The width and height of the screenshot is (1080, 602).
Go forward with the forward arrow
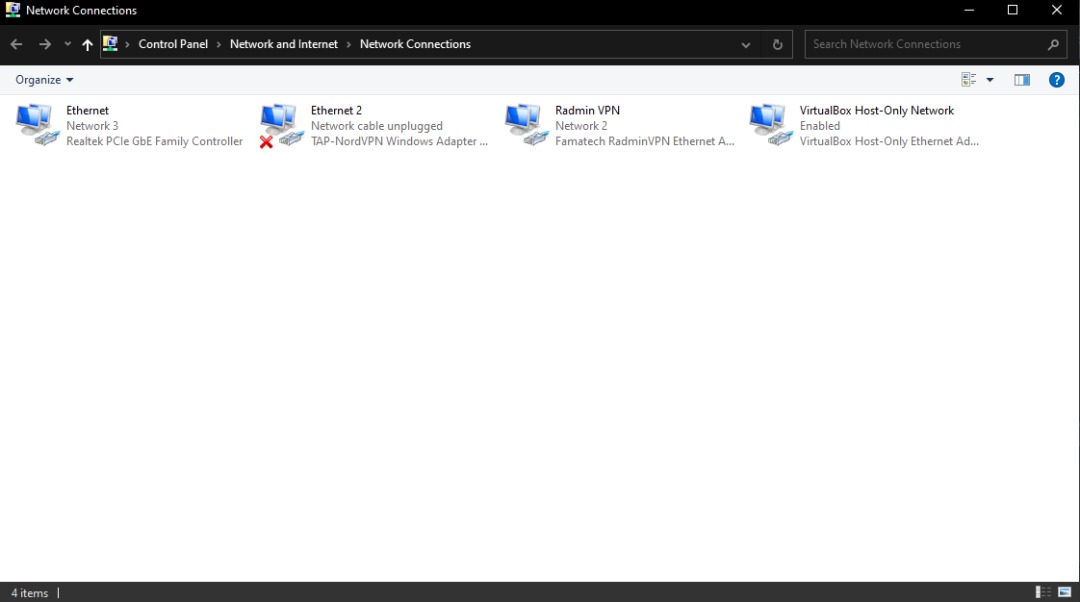pos(45,44)
